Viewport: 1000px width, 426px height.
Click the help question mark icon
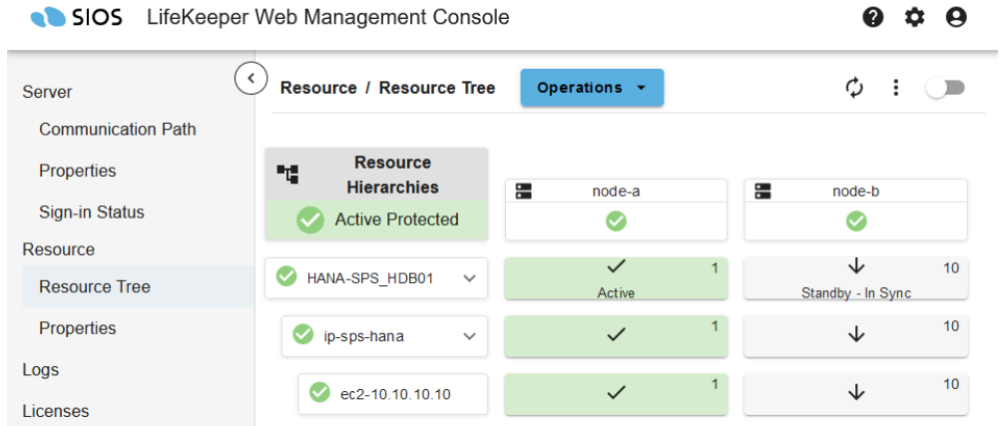(x=873, y=18)
